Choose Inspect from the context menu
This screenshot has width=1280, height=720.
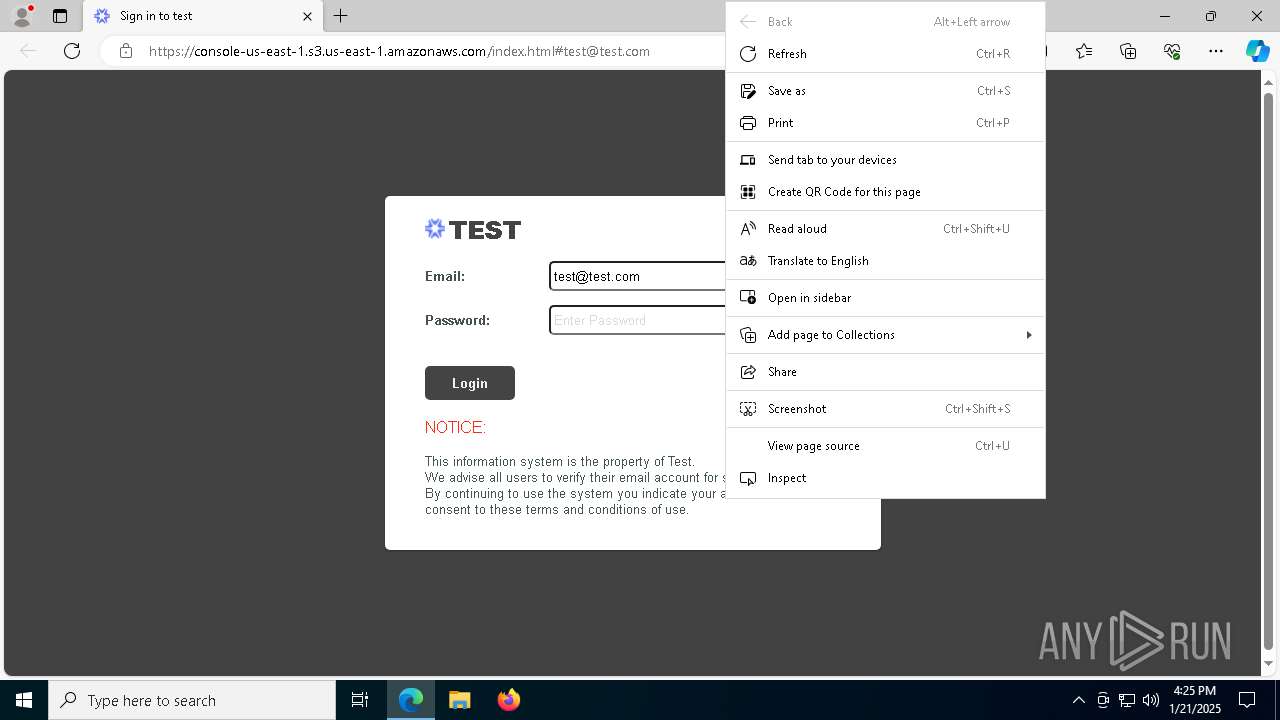click(x=885, y=478)
